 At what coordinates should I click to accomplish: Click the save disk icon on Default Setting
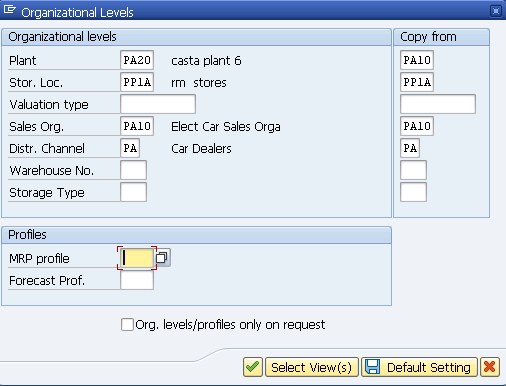(x=372, y=367)
